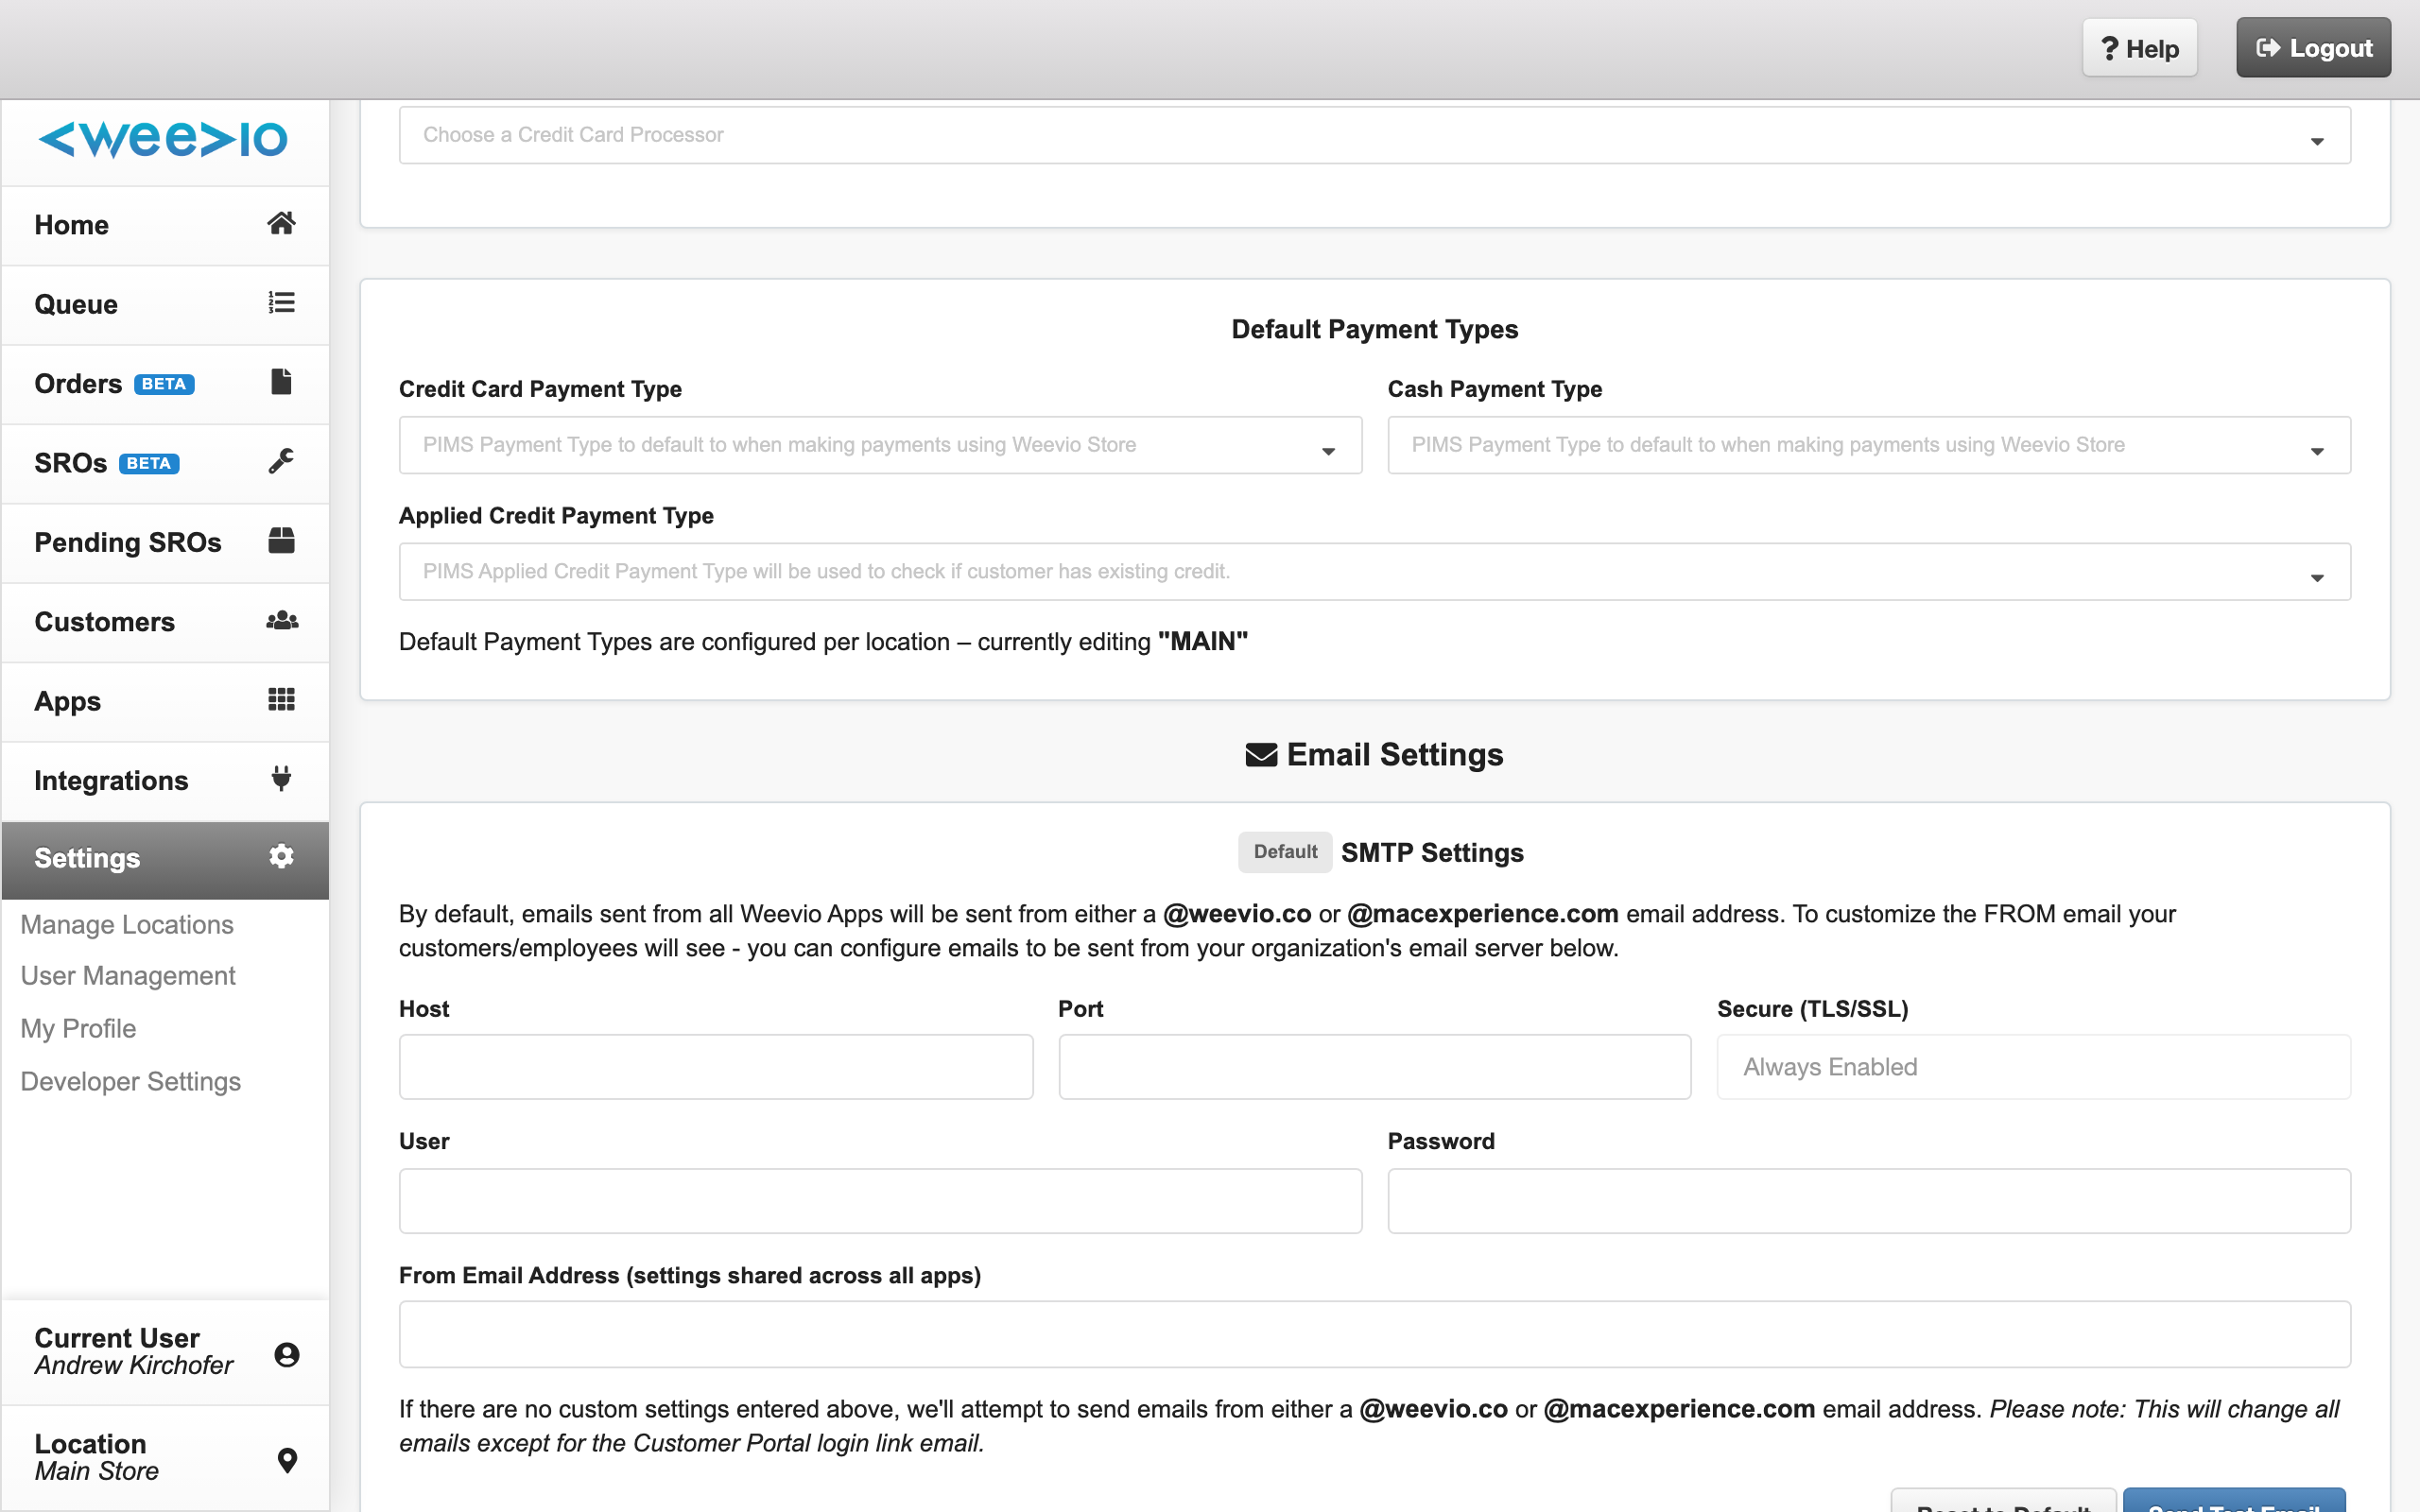The image size is (2420, 1512).
Task: Click Current User Andrew Kirchofer name
Action: [x=134, y=1366]
